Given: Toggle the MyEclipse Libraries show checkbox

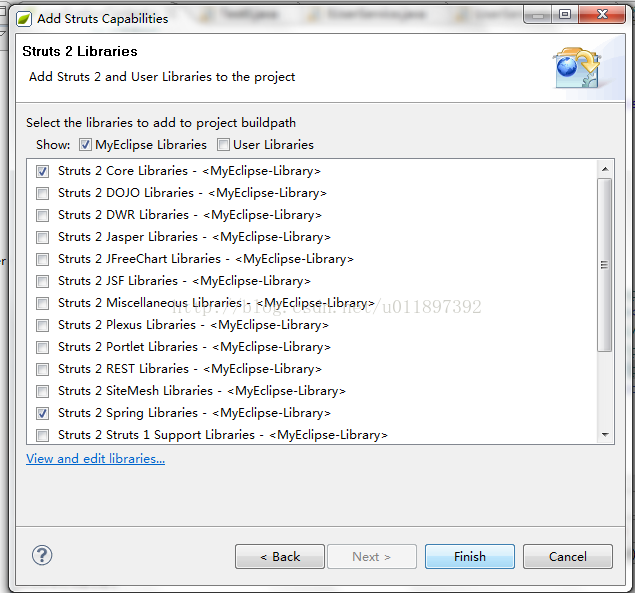Looking at the screenshot, I should pyautogui.click(x=85, y=145).
